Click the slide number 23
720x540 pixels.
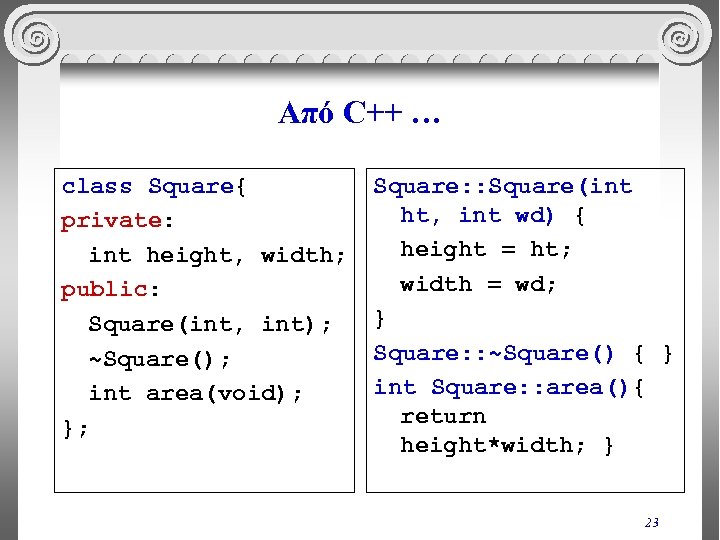(652, 522)
